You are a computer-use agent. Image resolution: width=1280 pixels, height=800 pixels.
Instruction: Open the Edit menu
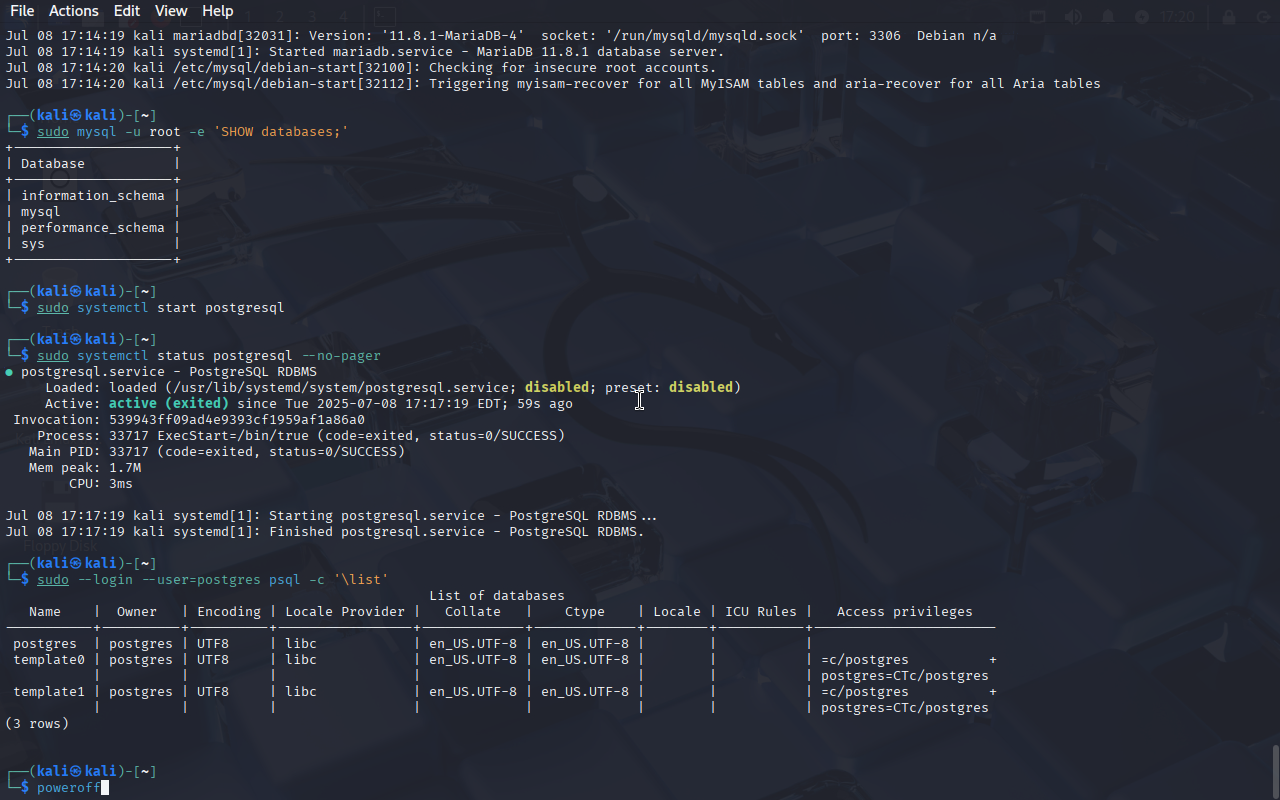127,11
